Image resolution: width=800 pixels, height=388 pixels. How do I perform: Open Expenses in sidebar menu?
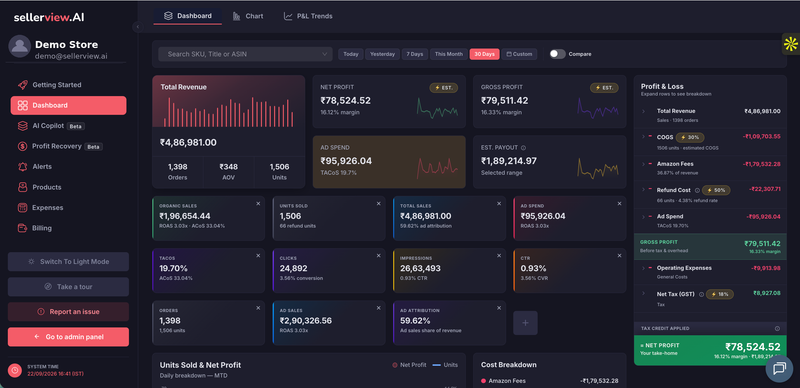click(x=68, y=207)
